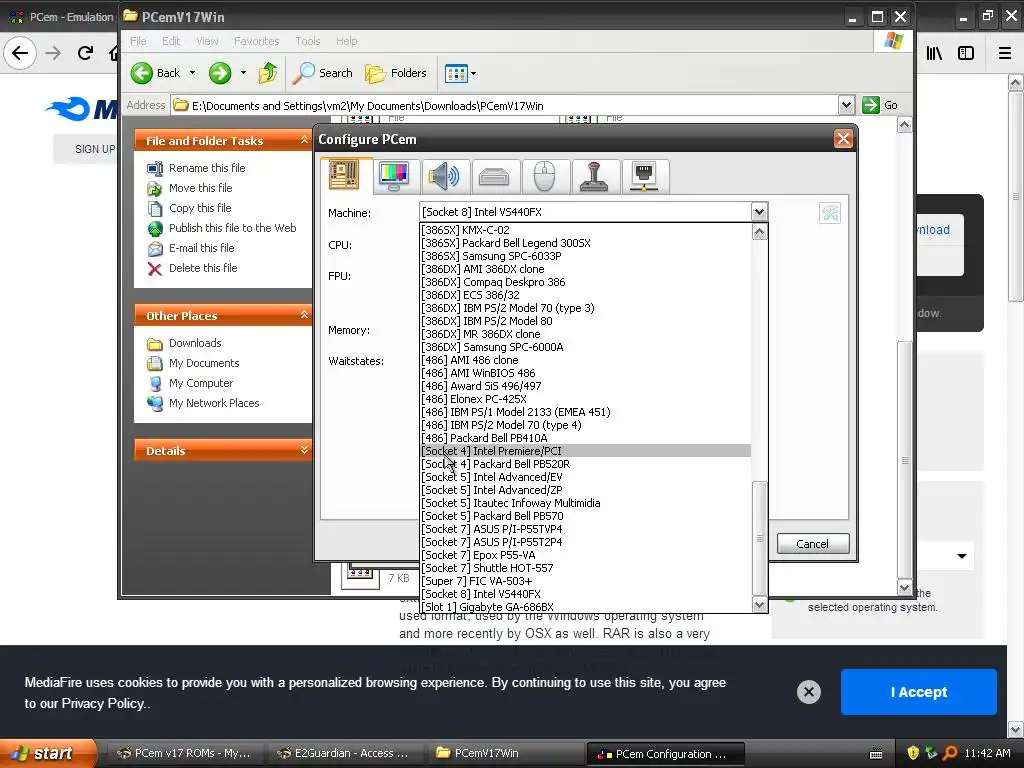Collapse File and Folder Tasks panel
The width and height of the screenshot is (1024, 768).
(x=304, y=140)
